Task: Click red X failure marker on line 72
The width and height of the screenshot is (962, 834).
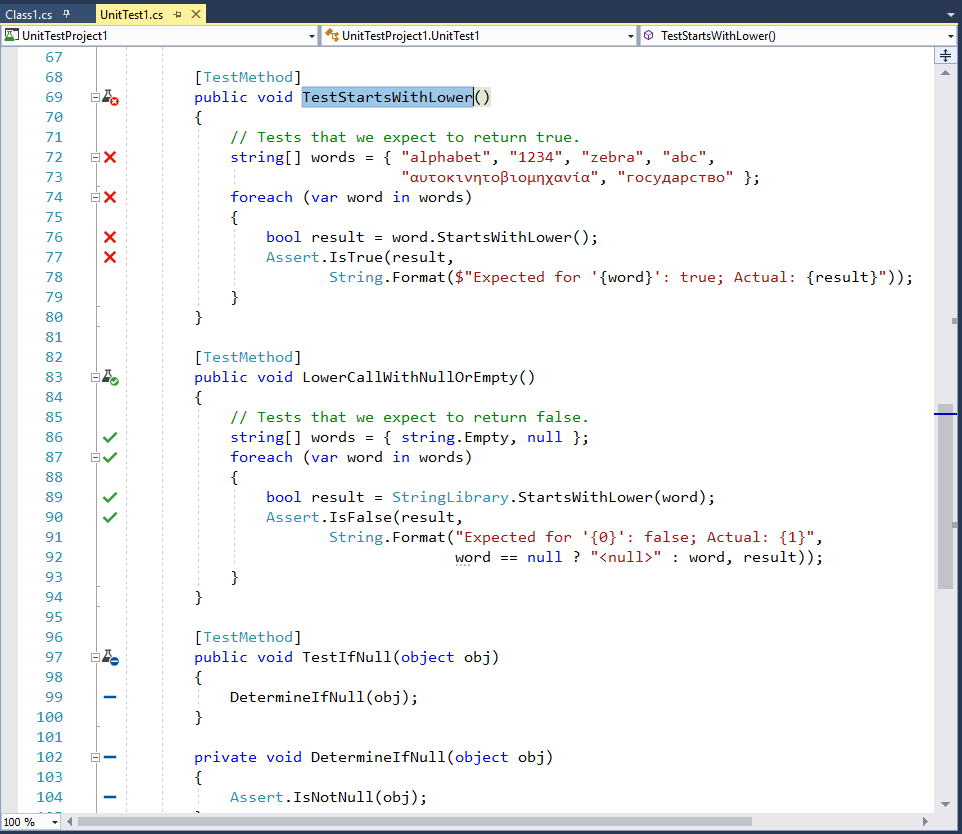Action: pos(110,157)
